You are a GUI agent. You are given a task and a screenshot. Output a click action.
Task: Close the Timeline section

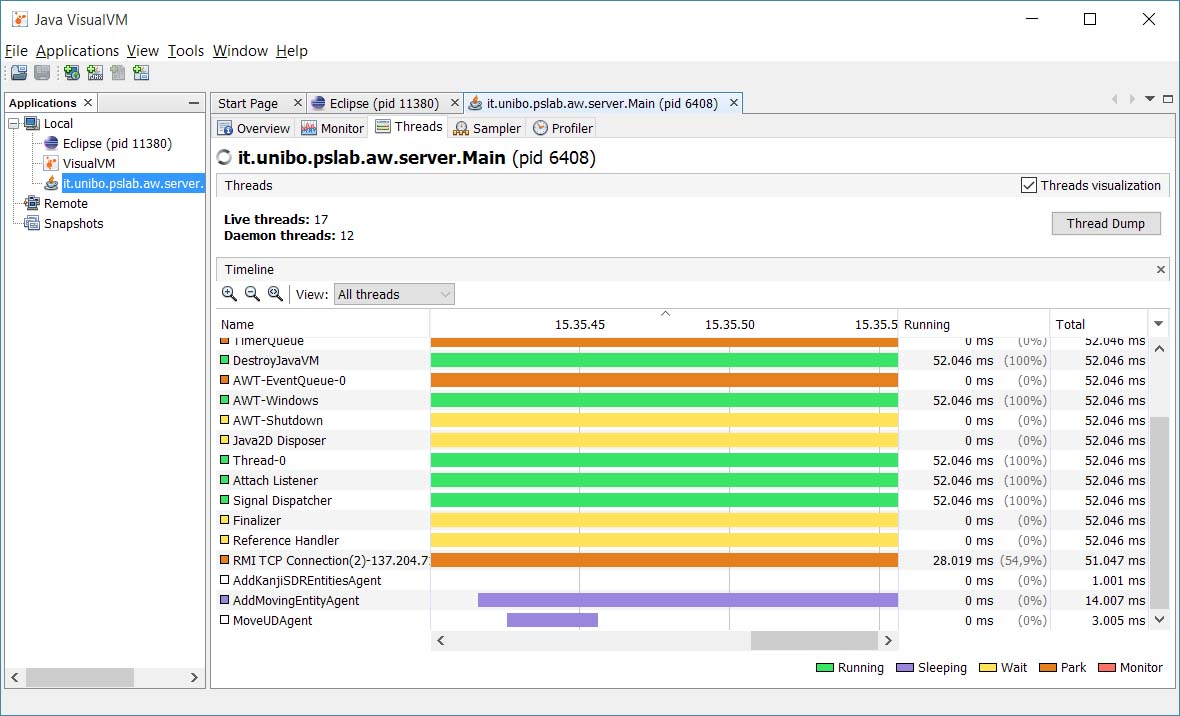[1160, 270]
